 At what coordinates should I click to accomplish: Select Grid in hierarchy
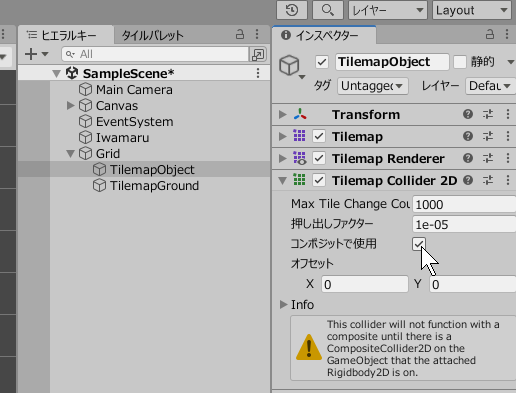click(x=108, y=154)
